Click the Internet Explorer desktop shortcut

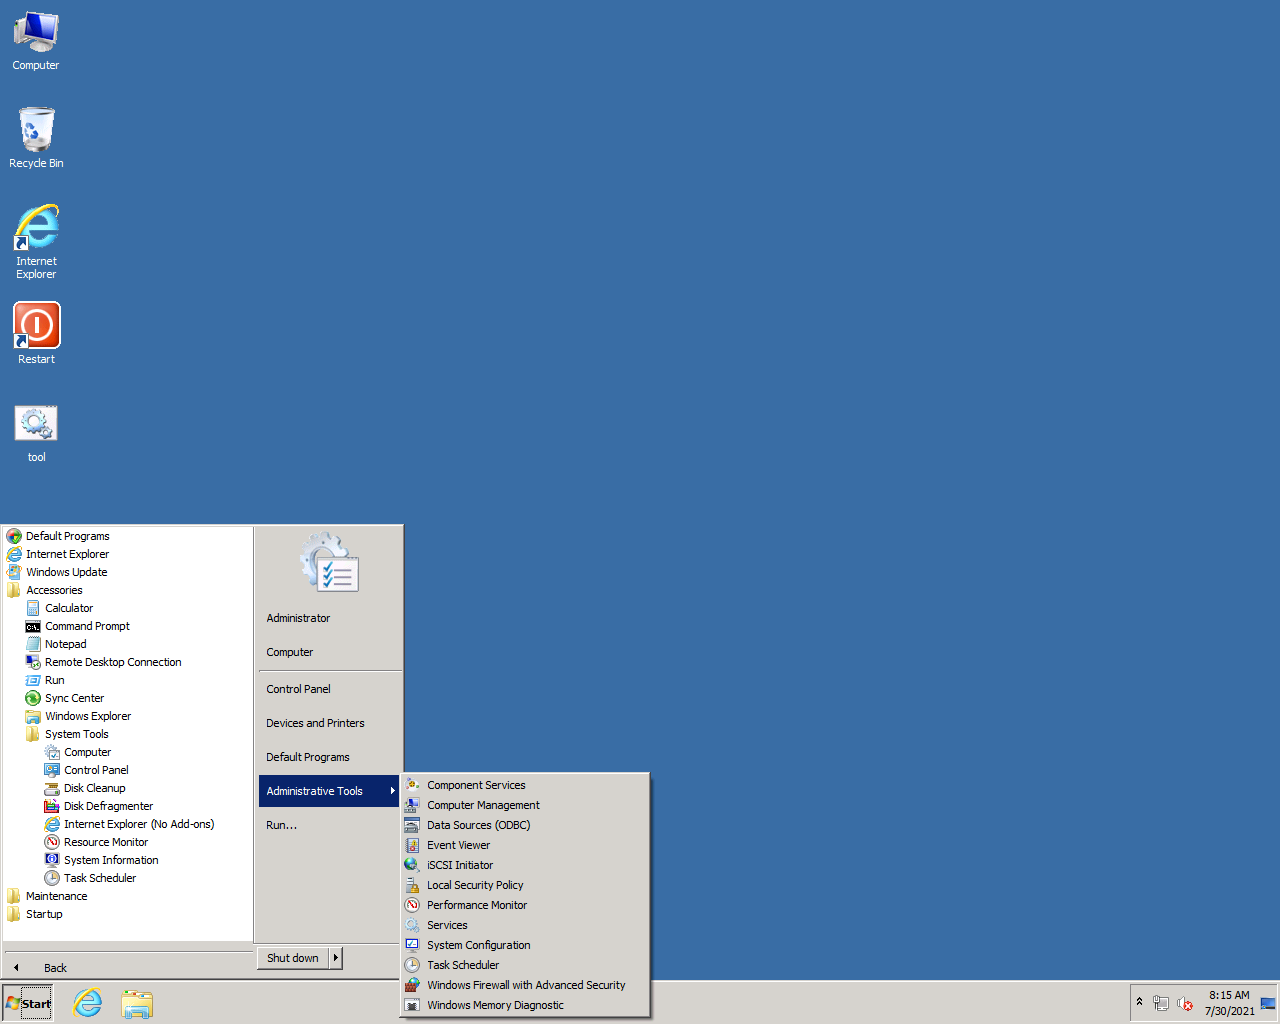coord(36,240)
